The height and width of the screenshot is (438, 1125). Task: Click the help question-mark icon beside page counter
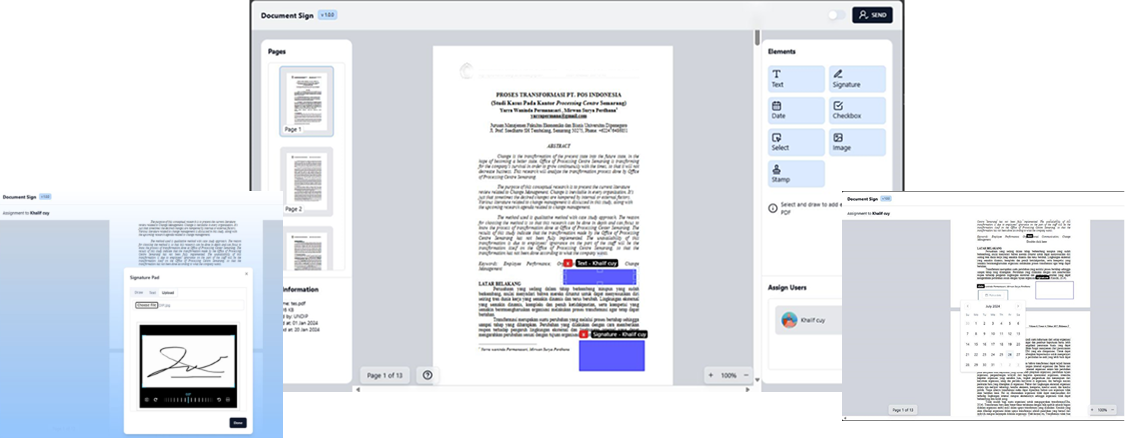[428, 375]
